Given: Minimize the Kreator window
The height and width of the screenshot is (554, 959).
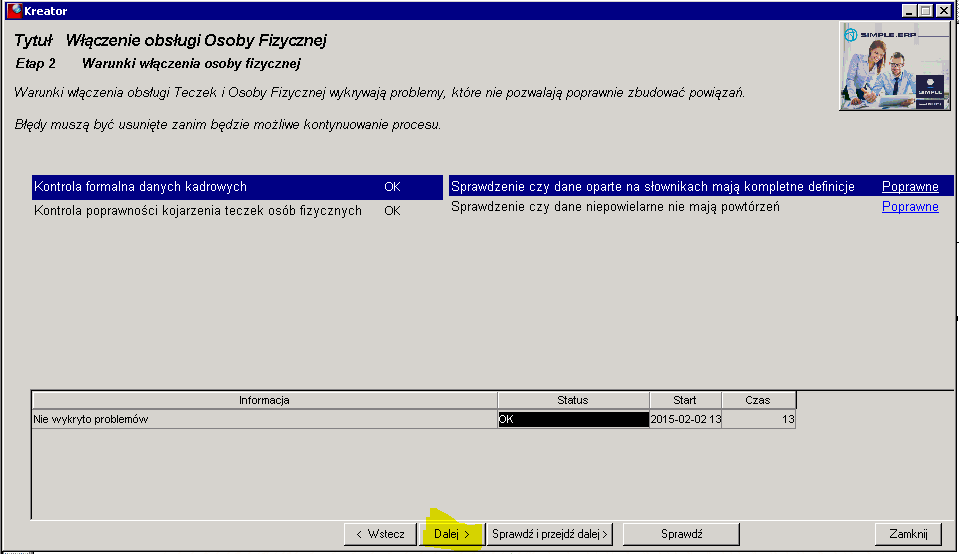Looking at the screenshot, I should [x=908, y=10].
